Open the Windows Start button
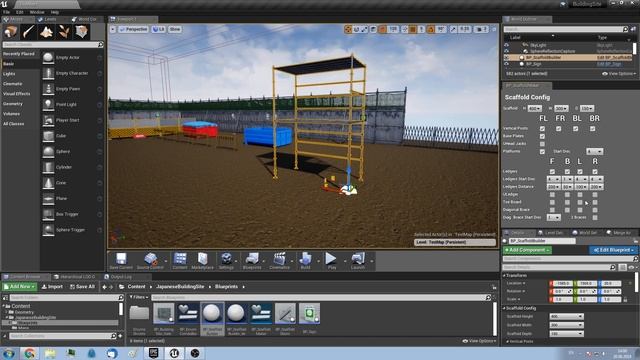Image resolution: width=640 pixels, height=360 pixels. coord(9,353)
